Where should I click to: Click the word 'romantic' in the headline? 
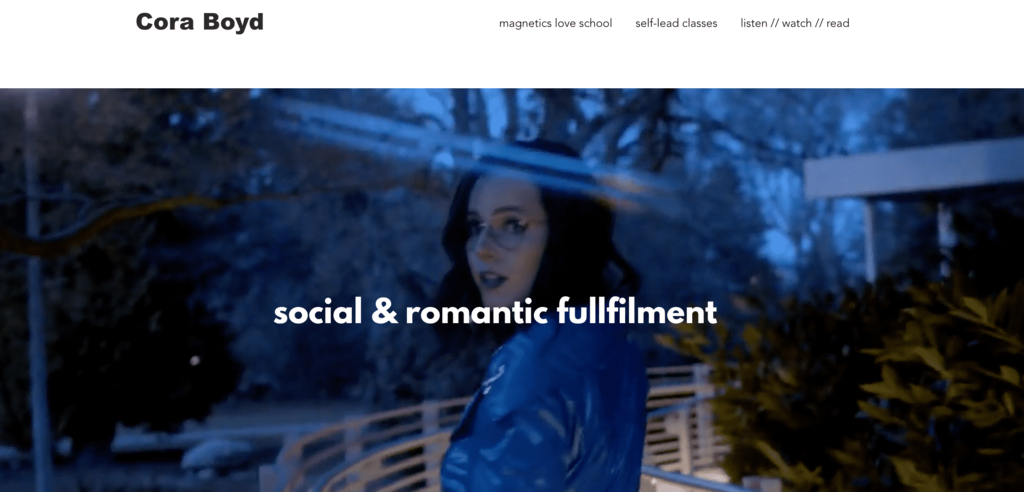tap(476, 312)
